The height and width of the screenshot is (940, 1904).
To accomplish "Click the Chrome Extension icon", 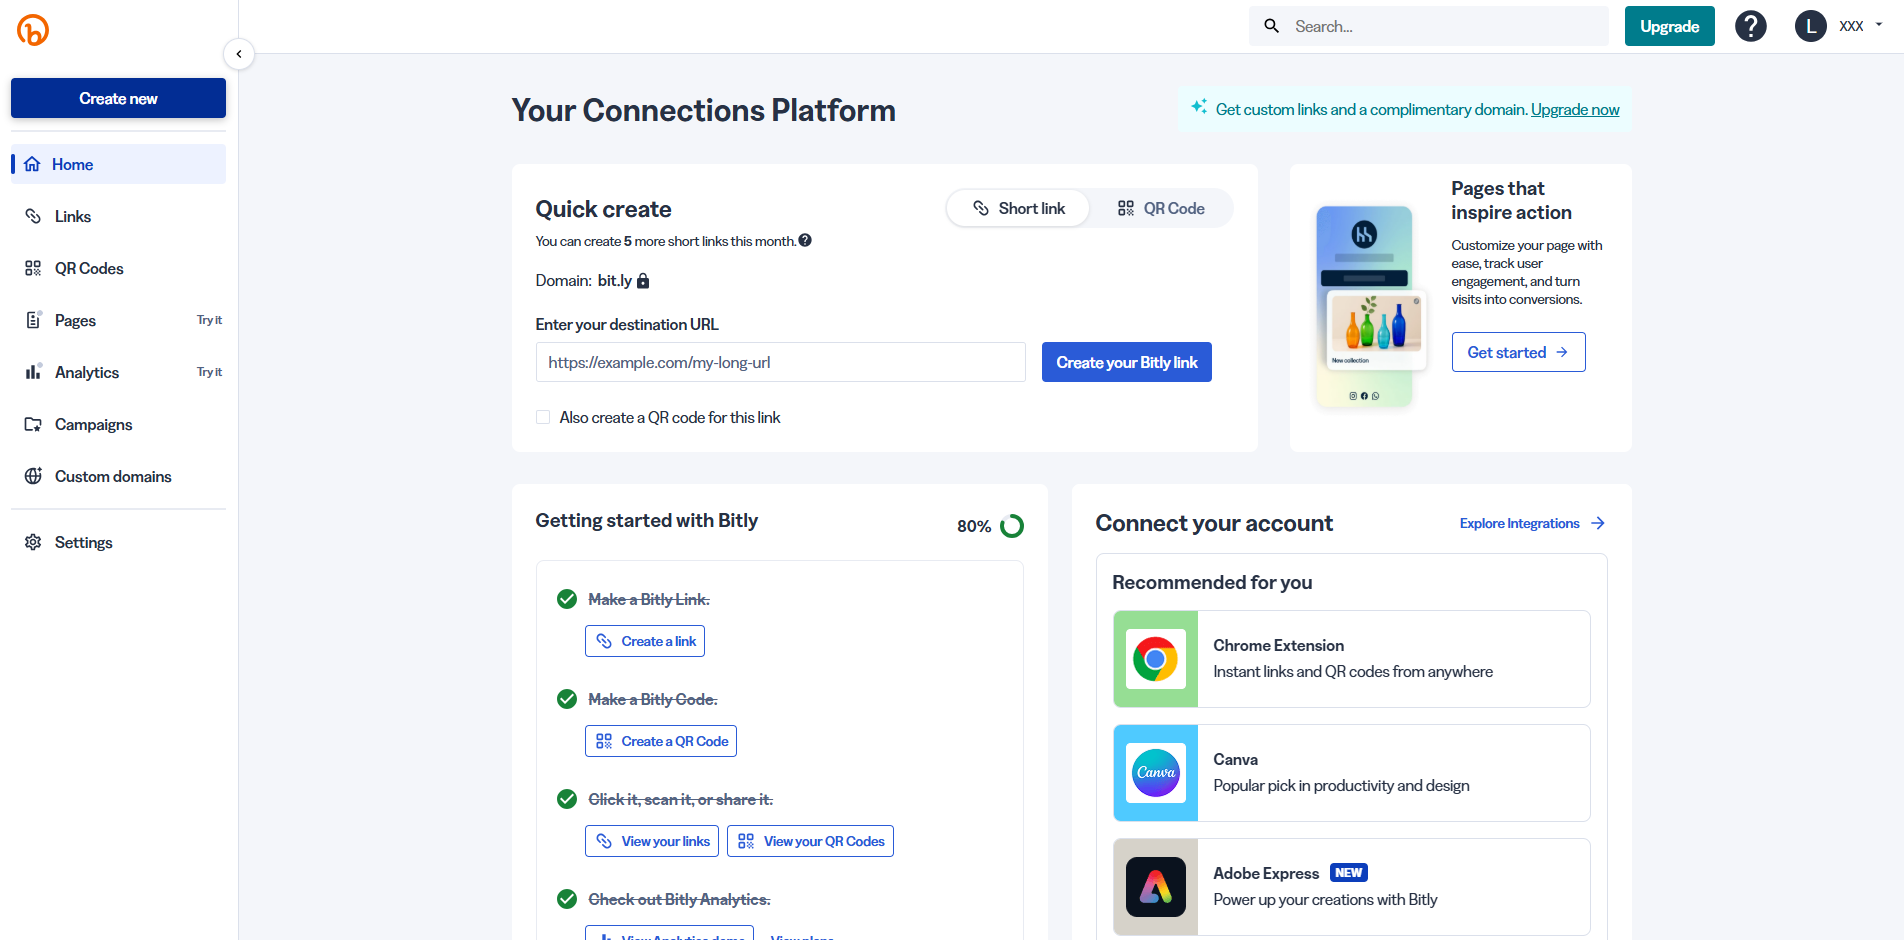I will point(1155,659).
